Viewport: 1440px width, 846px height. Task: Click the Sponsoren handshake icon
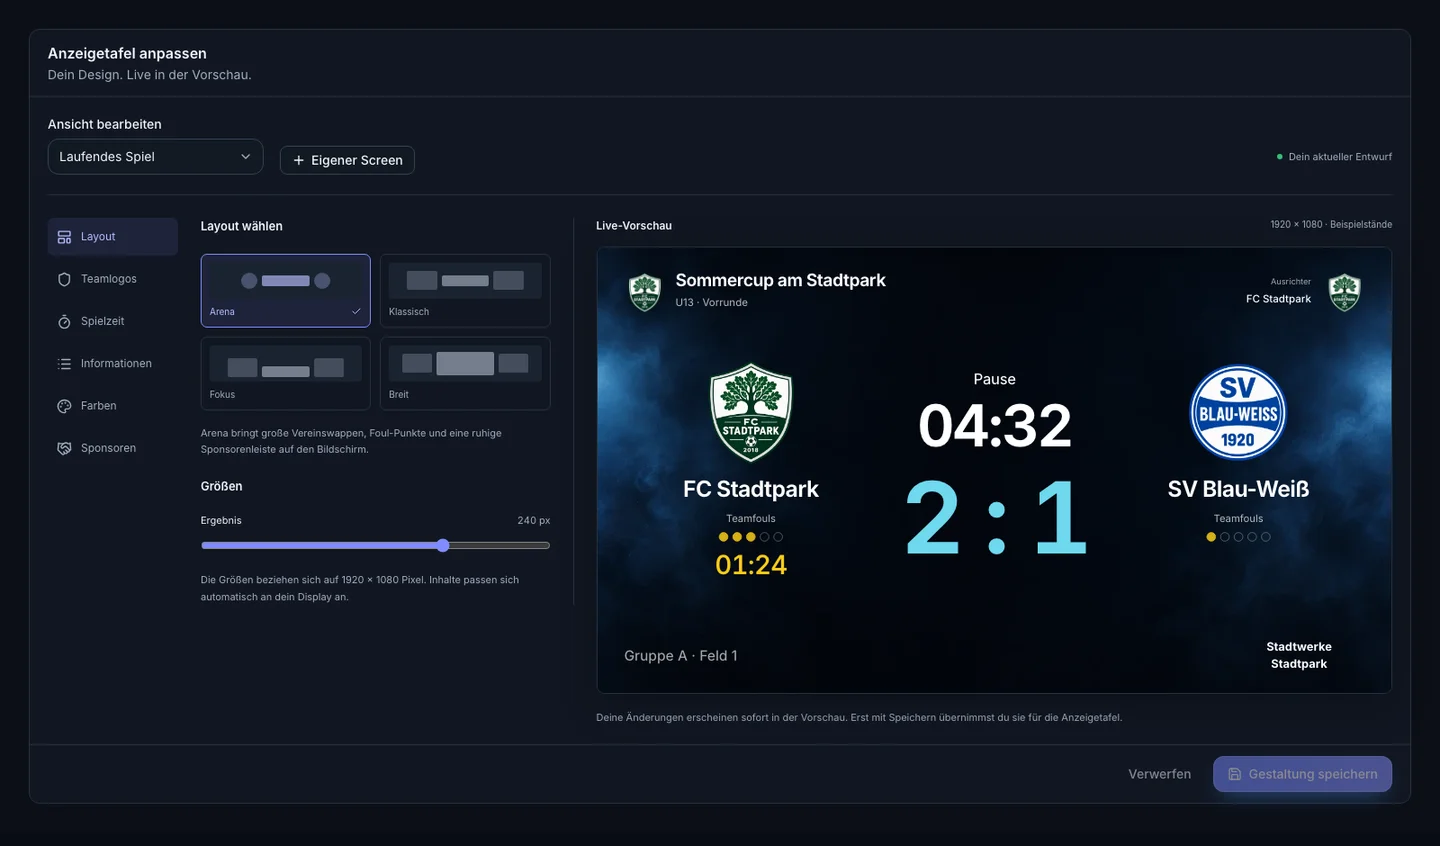(x=64, y=448)
